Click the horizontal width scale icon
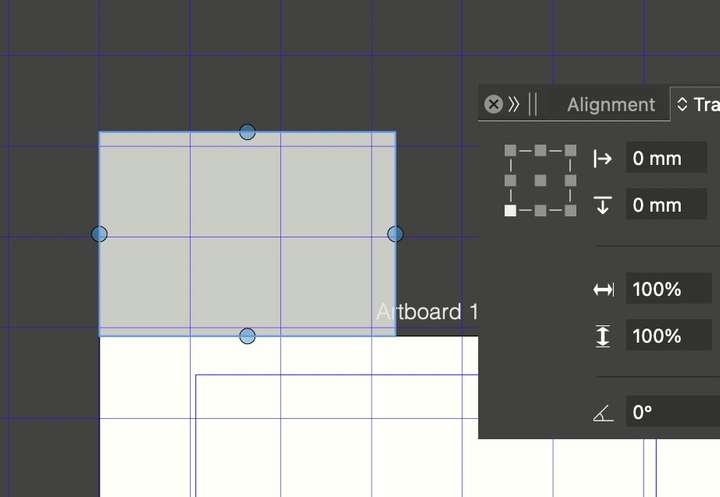 [x=602, y=289]
